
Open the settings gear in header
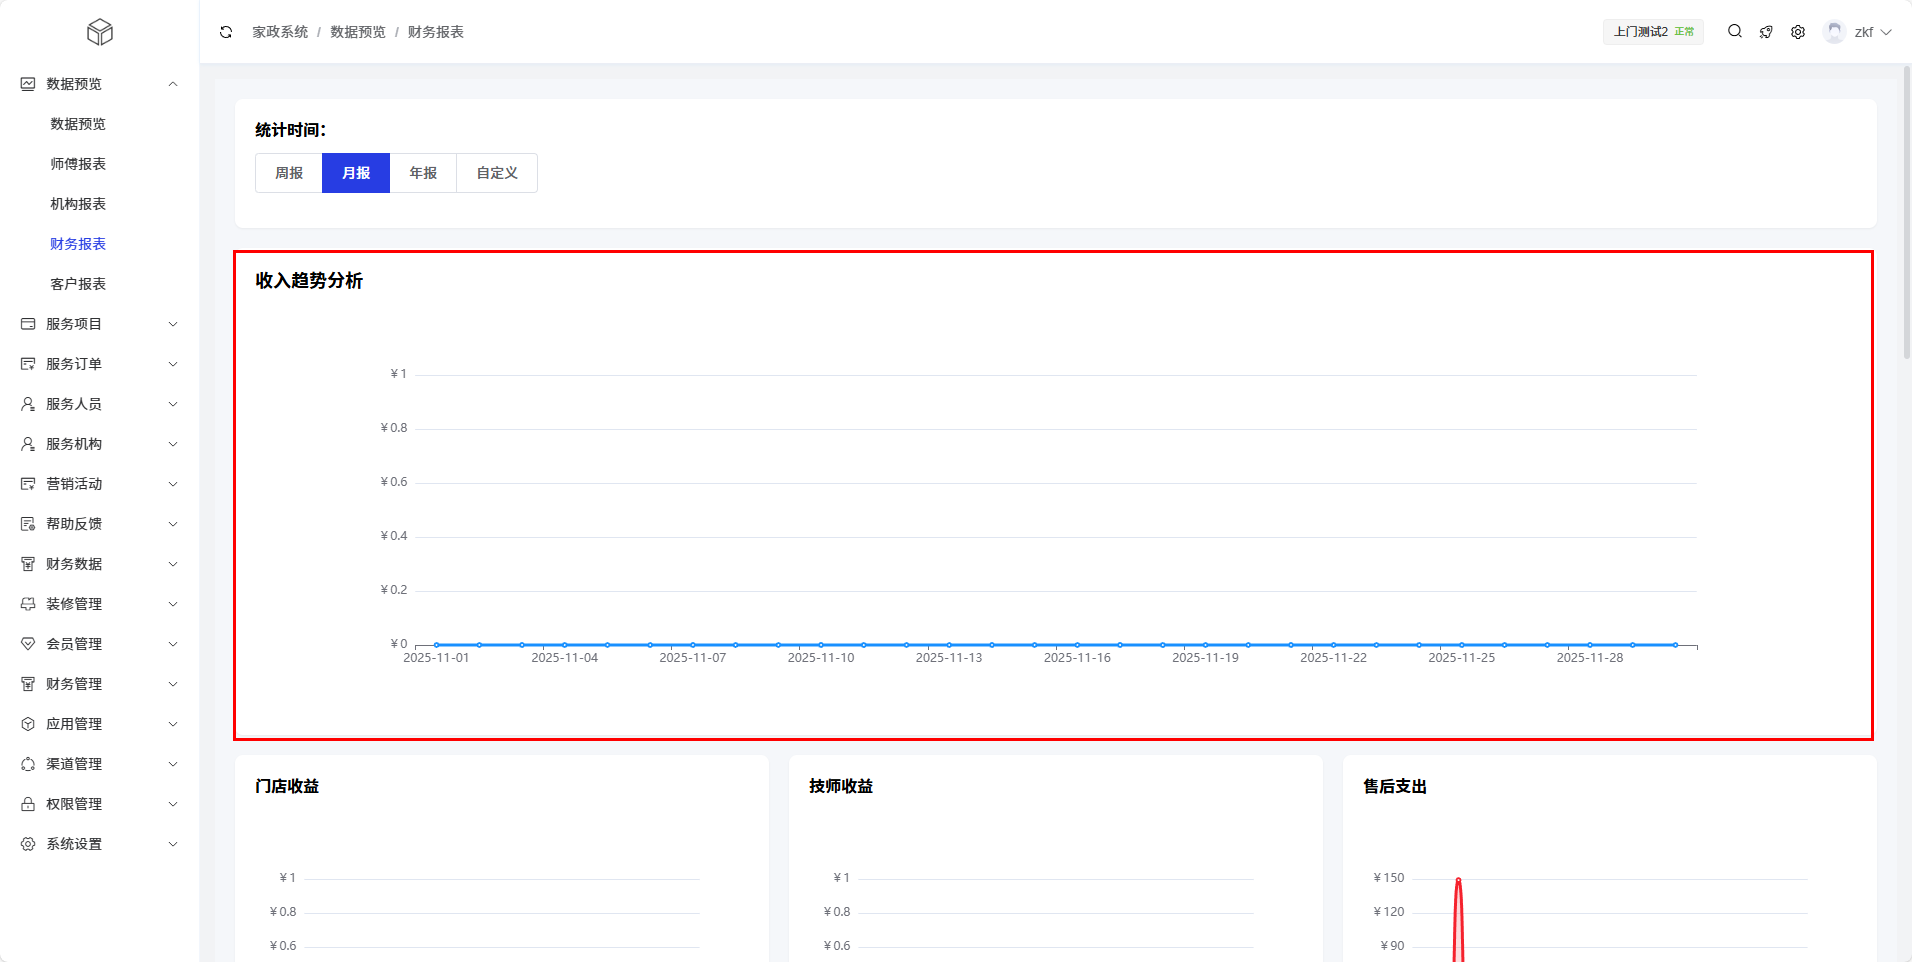pos(1798,32)
